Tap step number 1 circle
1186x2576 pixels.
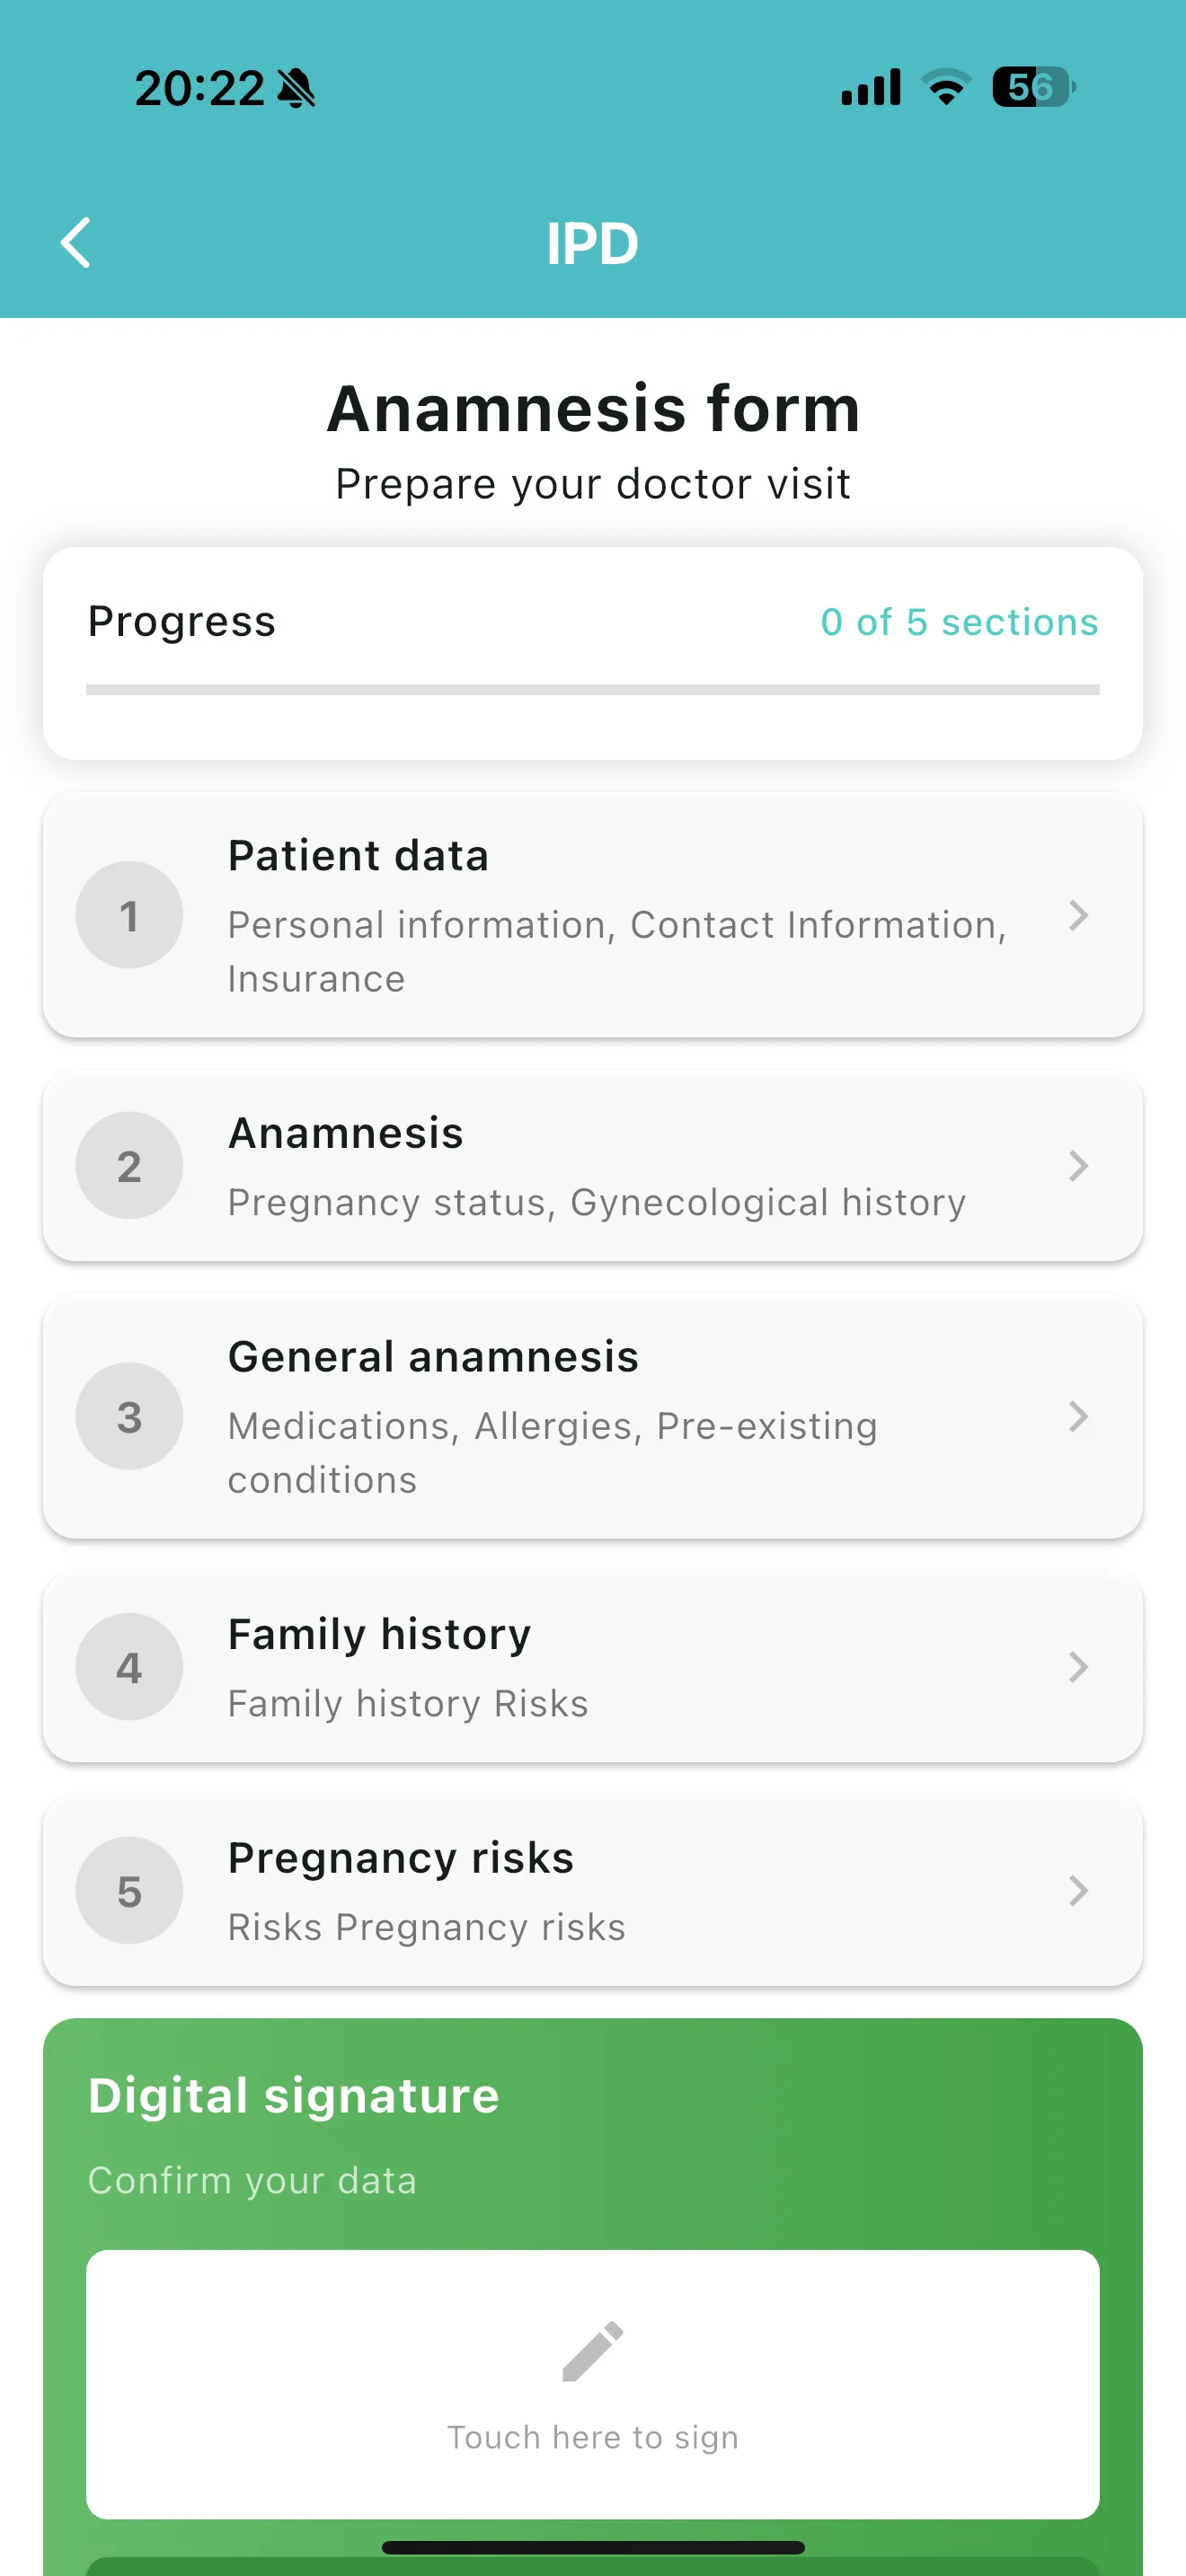[129, 915]
